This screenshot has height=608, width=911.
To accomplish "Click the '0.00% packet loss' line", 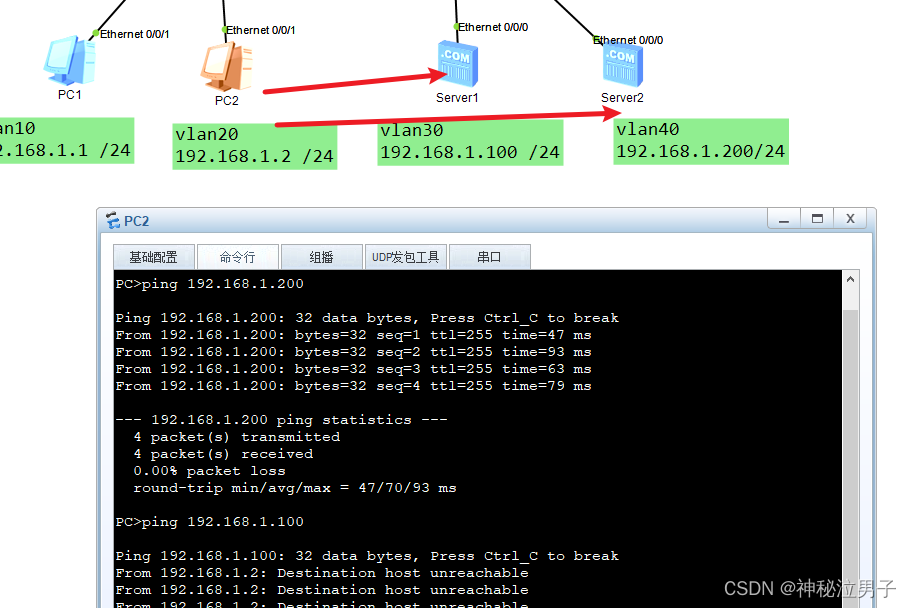I will tap(209, 470).
